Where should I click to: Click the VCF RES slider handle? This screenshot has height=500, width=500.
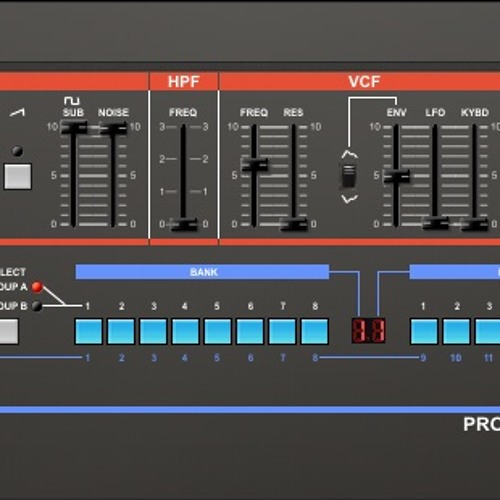coord(294,224)
